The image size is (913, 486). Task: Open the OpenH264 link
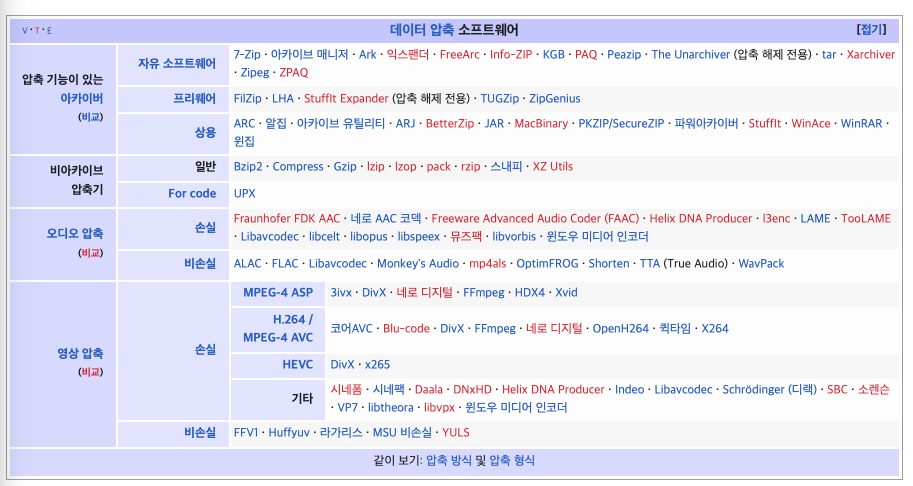621,328
